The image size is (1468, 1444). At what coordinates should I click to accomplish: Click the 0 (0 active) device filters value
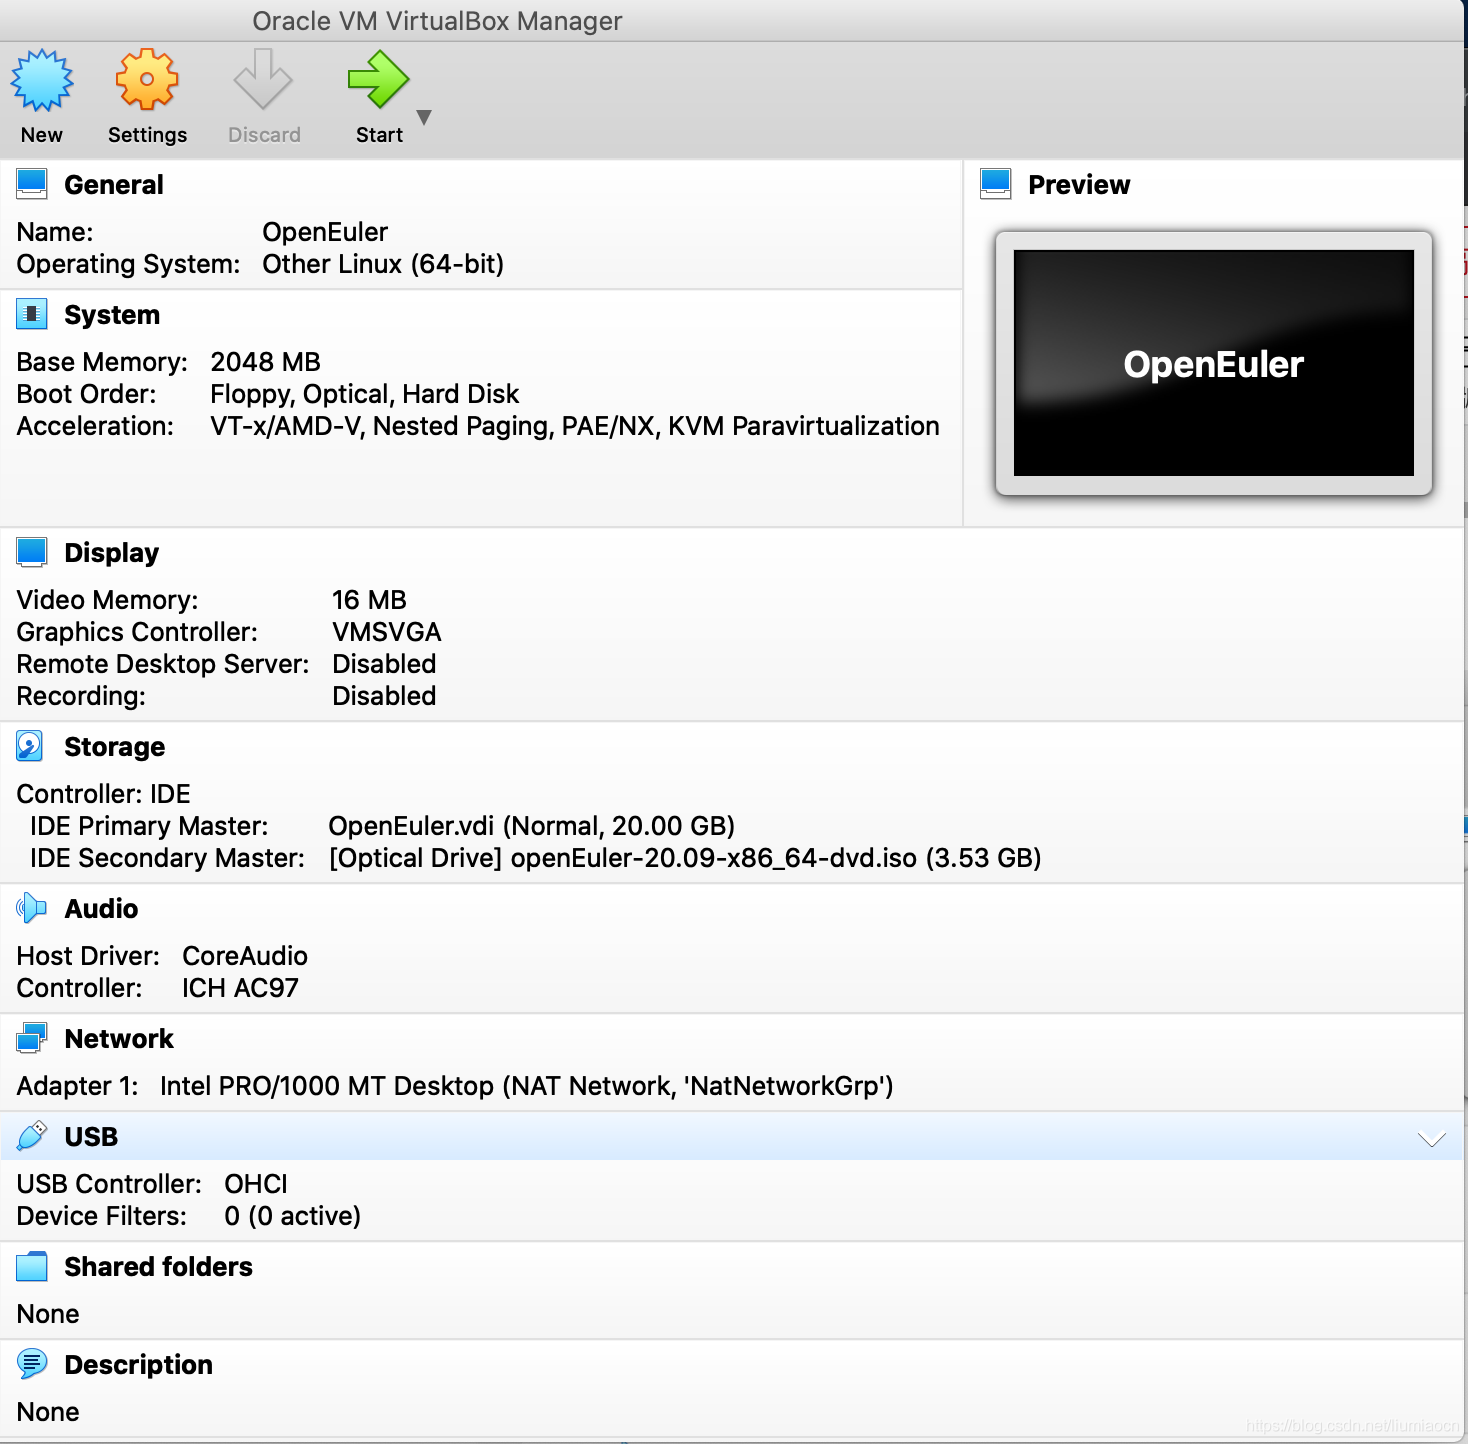(293, 1216)
